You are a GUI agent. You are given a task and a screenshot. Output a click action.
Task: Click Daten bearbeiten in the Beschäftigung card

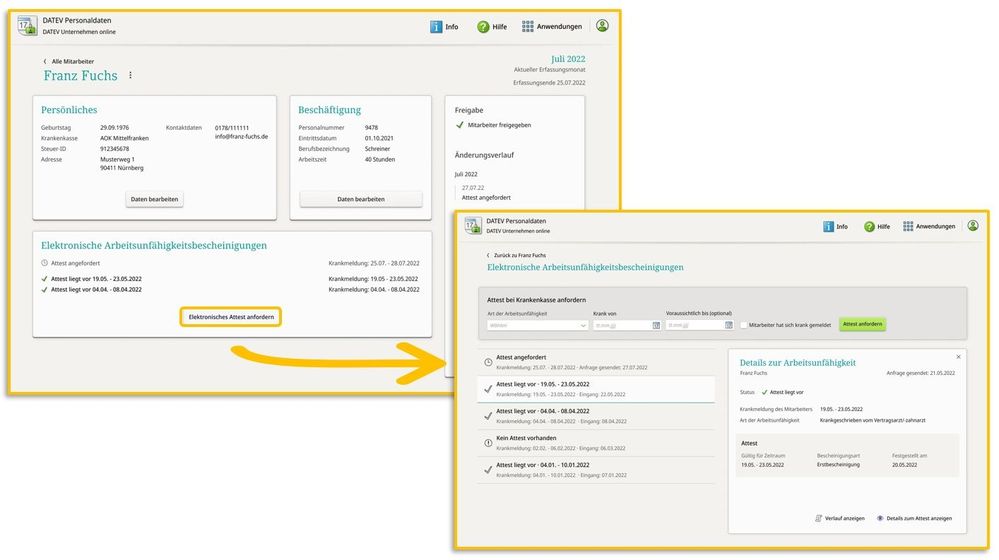click(x=361, y=199)
